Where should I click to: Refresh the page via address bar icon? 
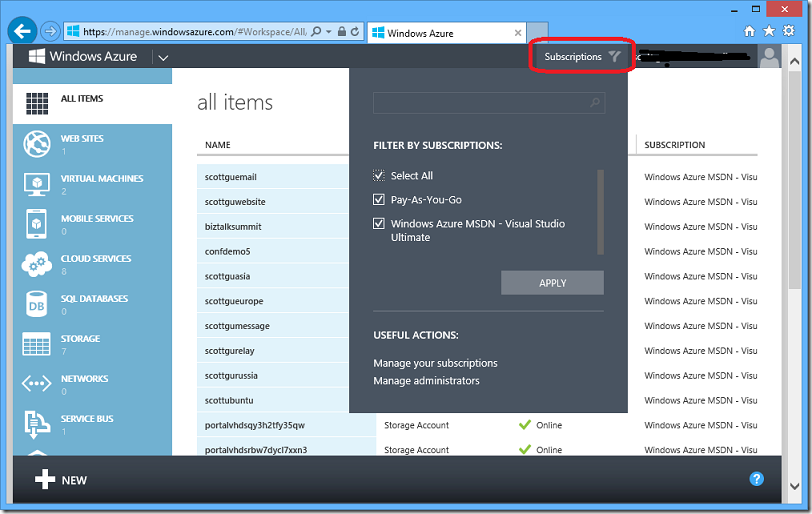pyautogui.click(x=355, y=32)
